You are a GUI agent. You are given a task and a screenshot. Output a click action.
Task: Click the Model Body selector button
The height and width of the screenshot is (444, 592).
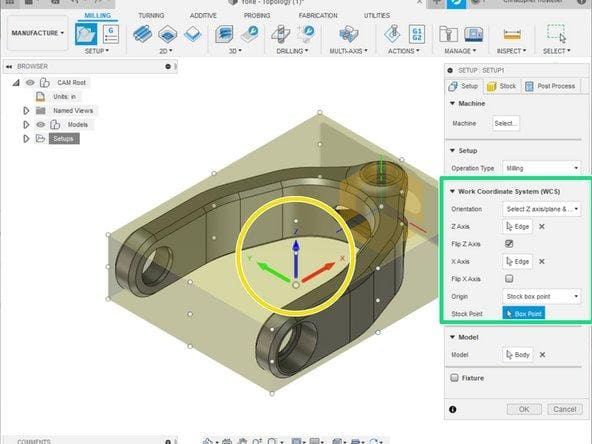click(x=518, y=355)
